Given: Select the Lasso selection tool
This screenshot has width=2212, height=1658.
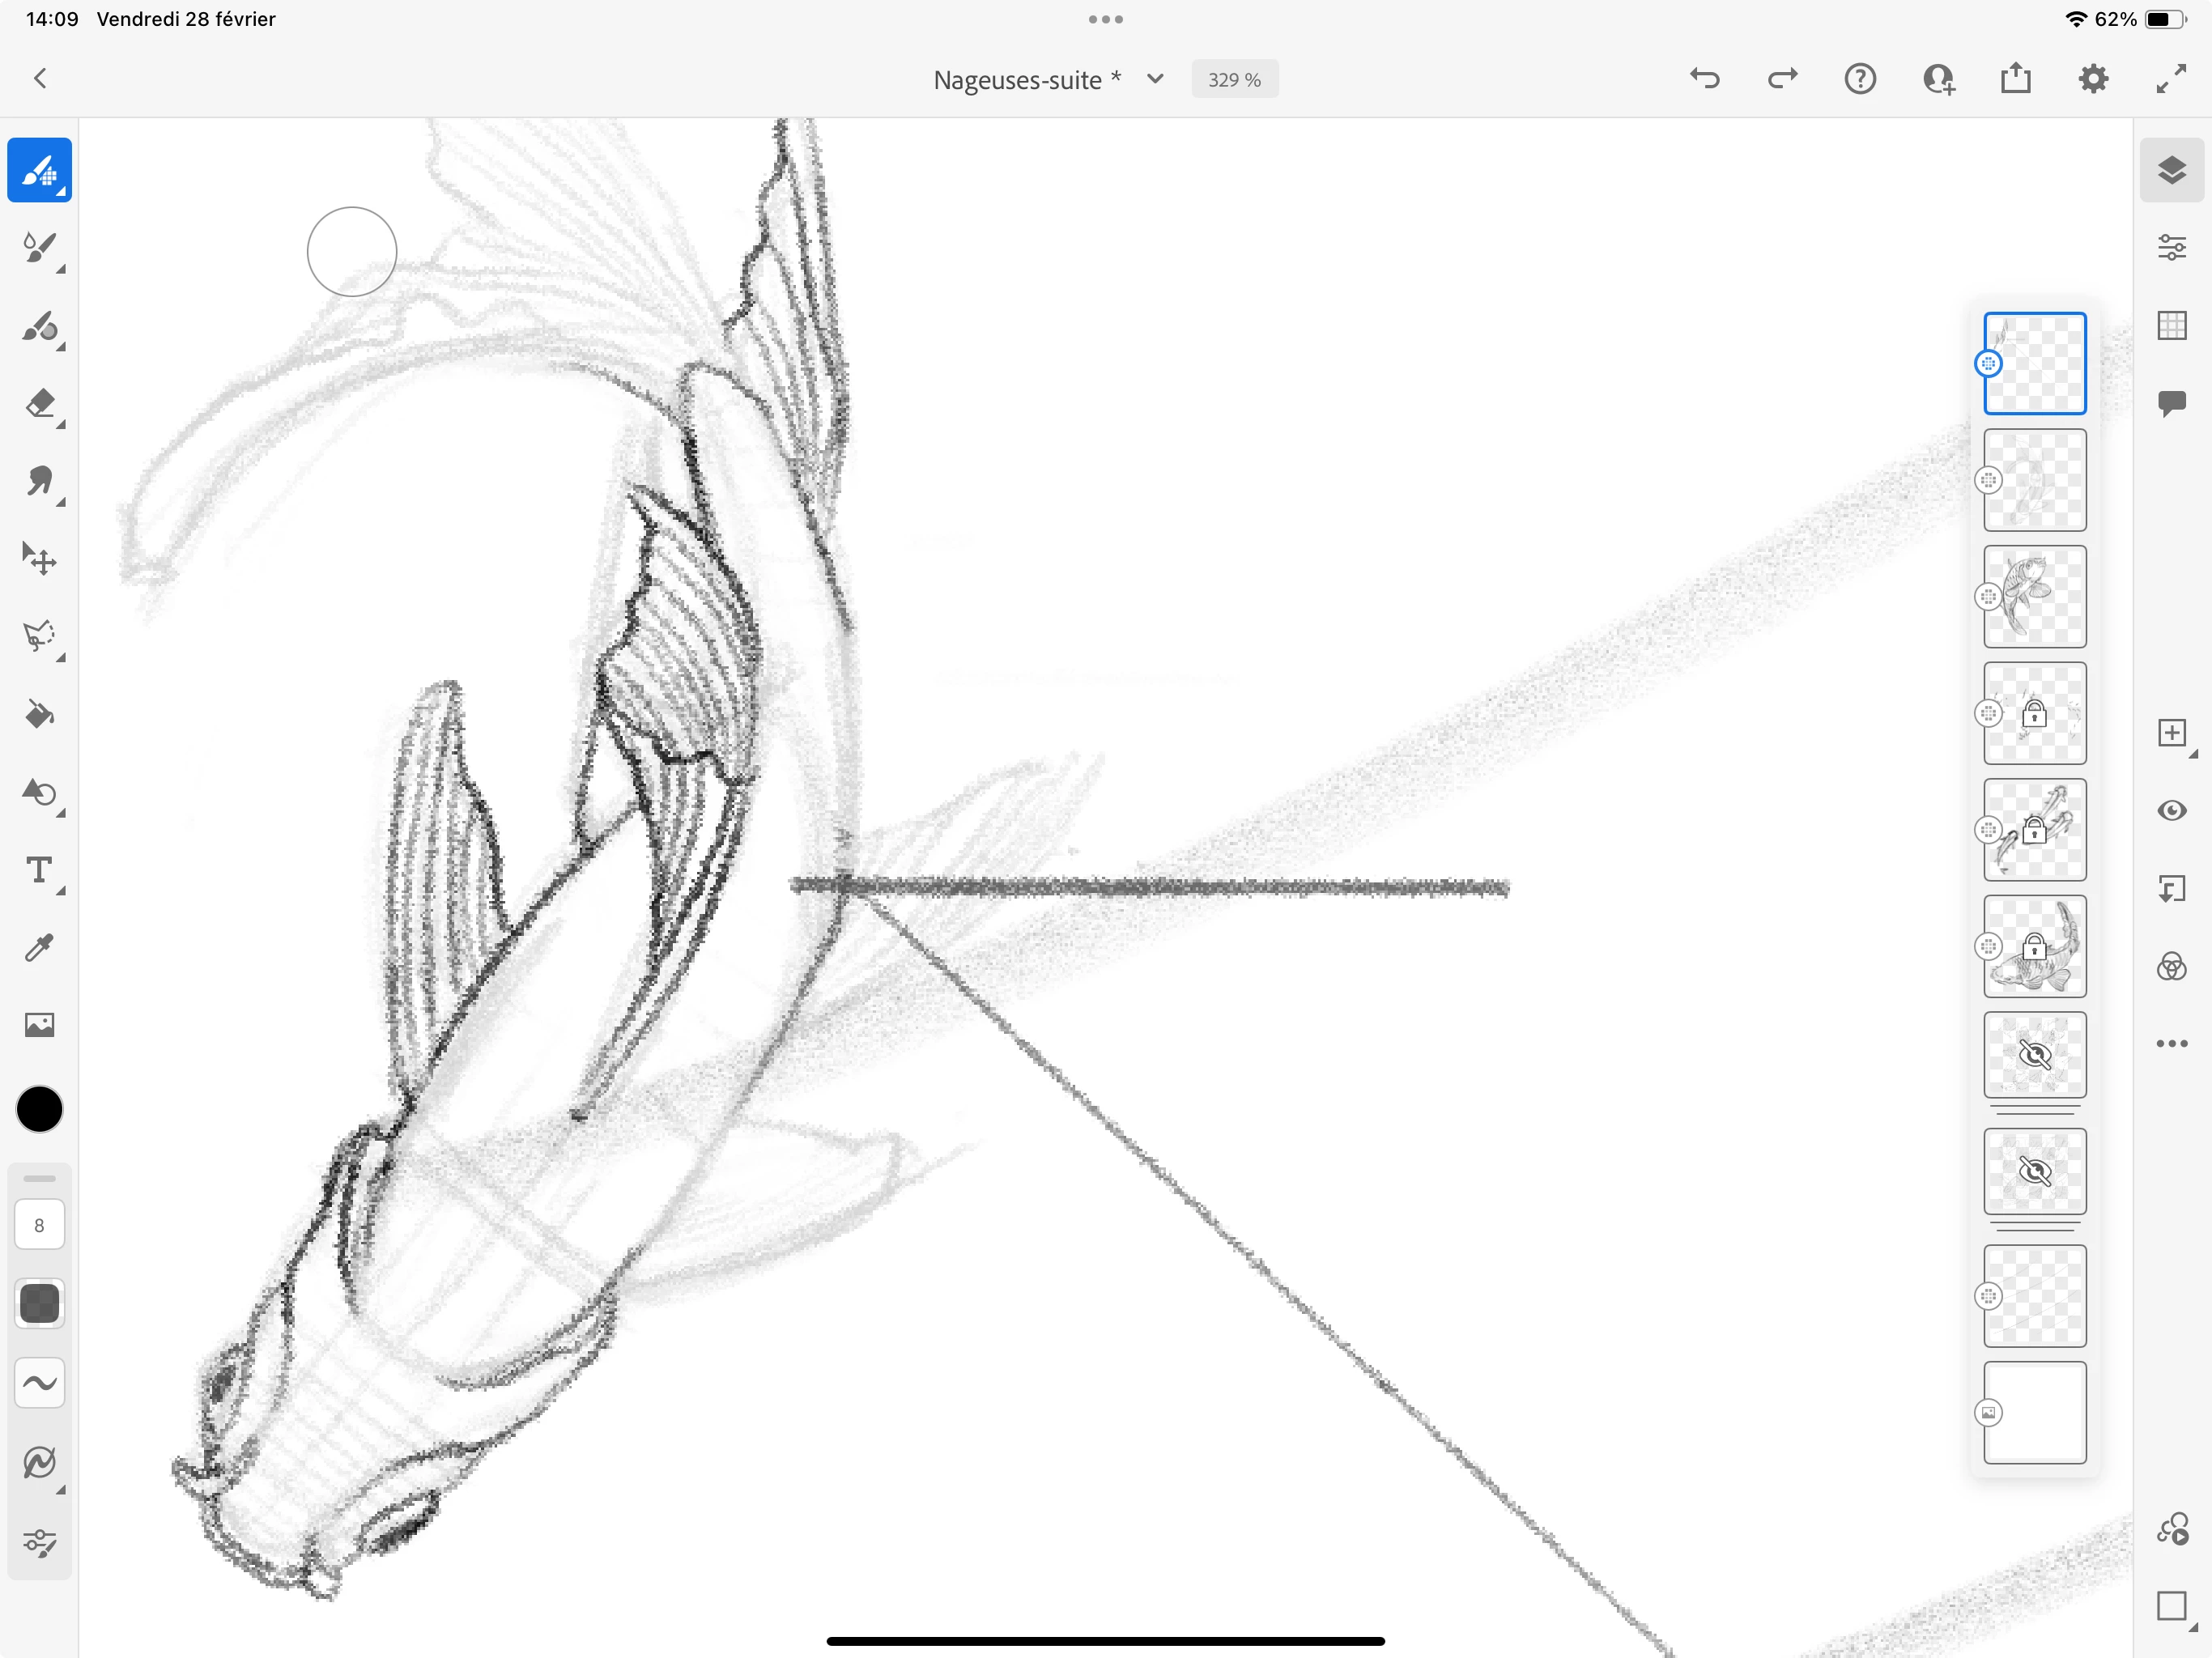Looking at the screenshot, I should pos(40,636).
